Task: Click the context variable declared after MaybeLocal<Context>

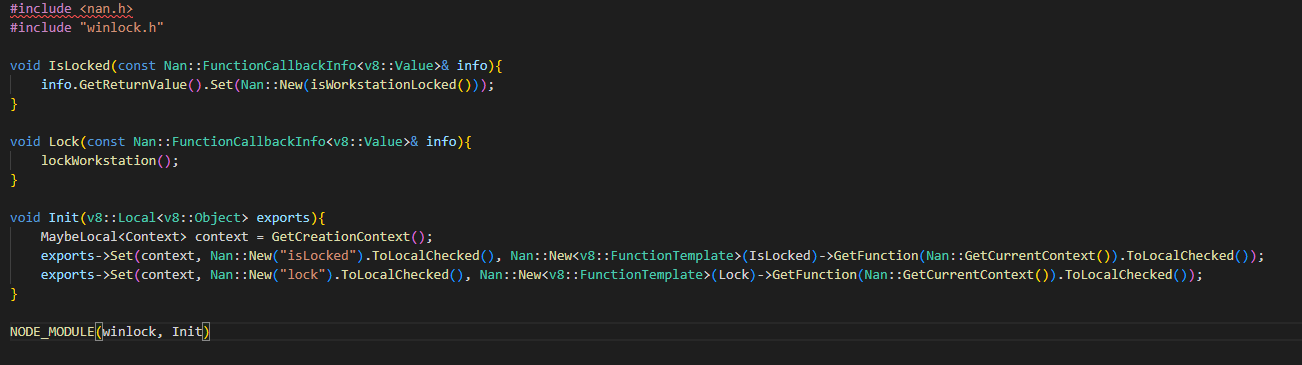Action: click(x=222, y=237)
